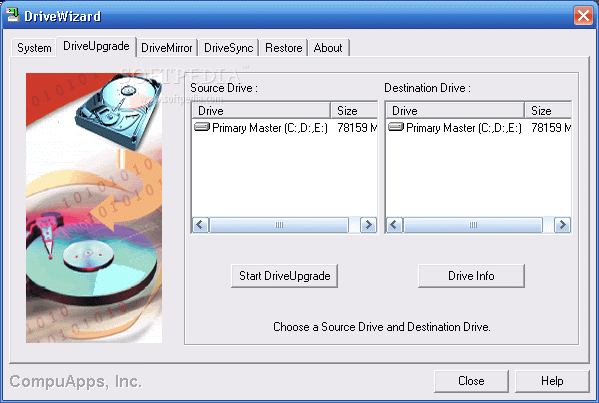Close the DriveWizard window with X
The image size is (599, 403).
[583, 16]
